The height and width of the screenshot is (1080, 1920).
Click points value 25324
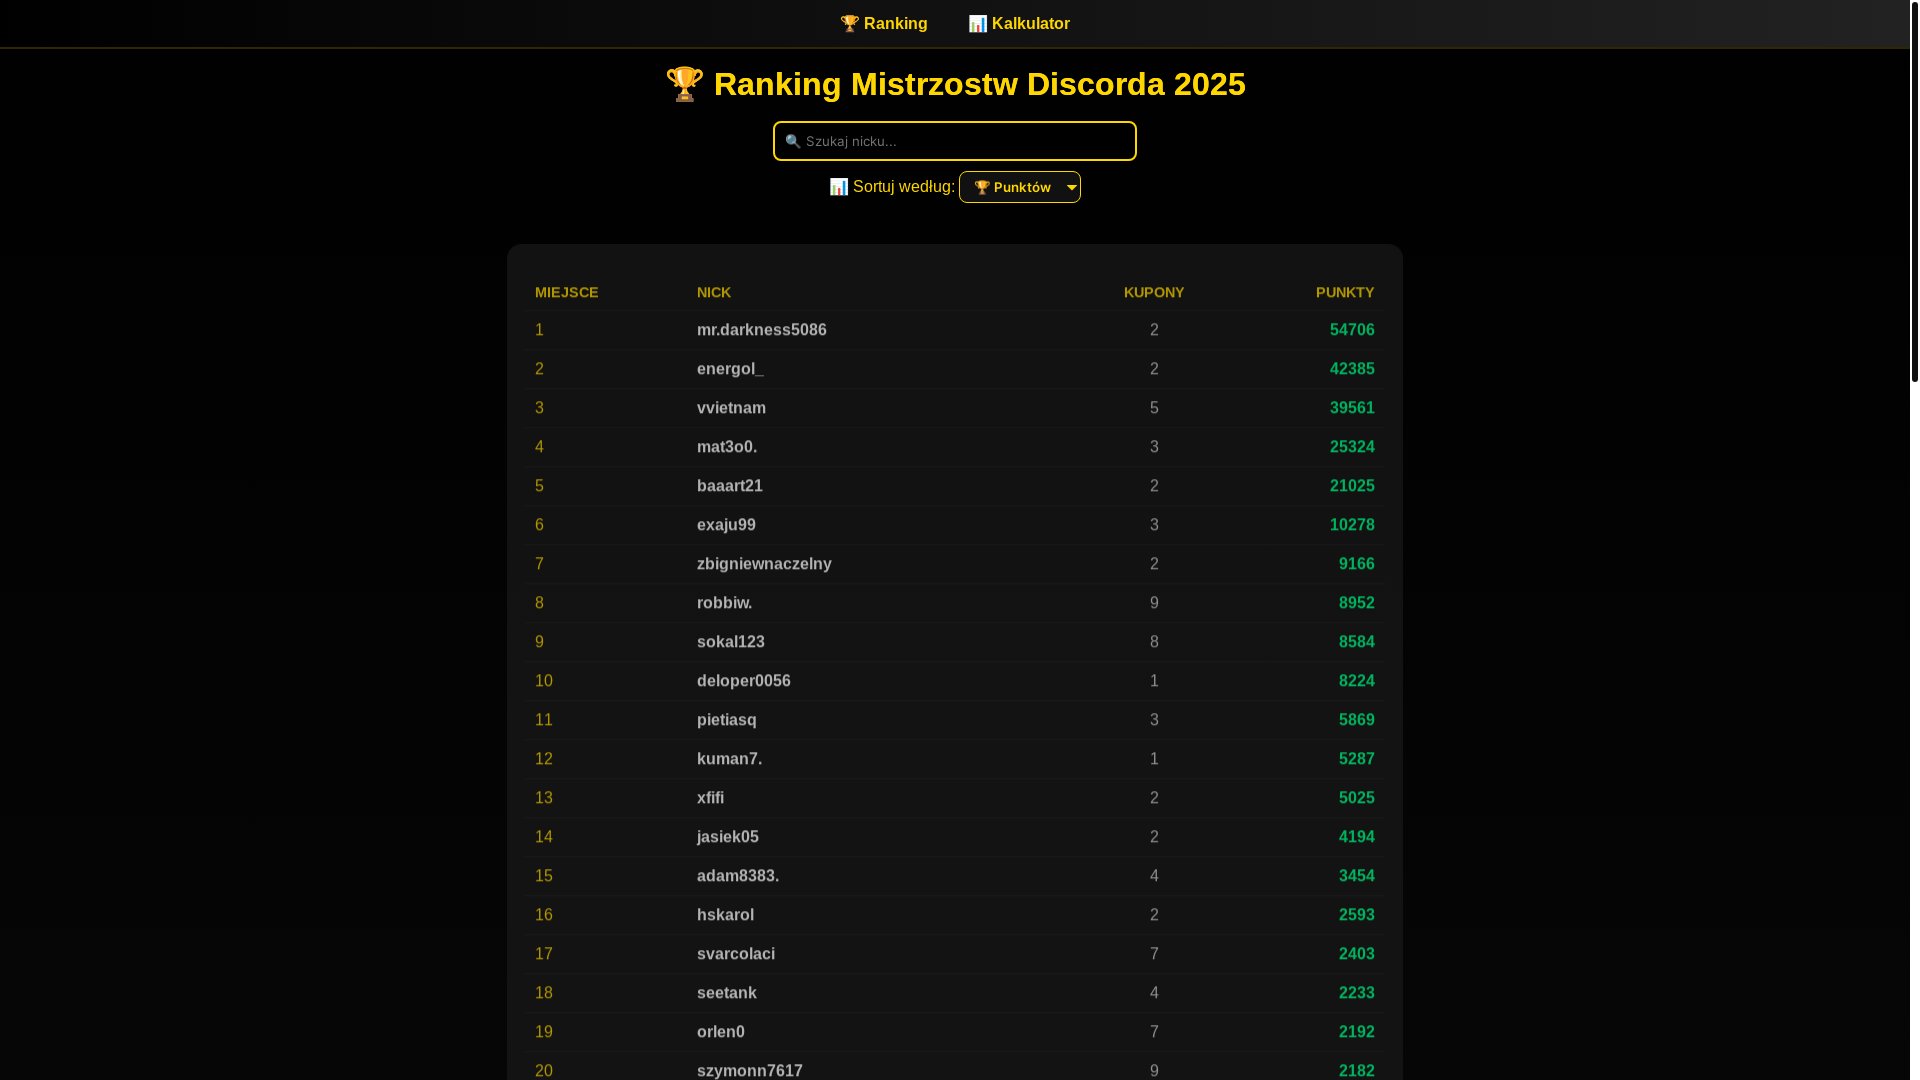point(1352,447)
